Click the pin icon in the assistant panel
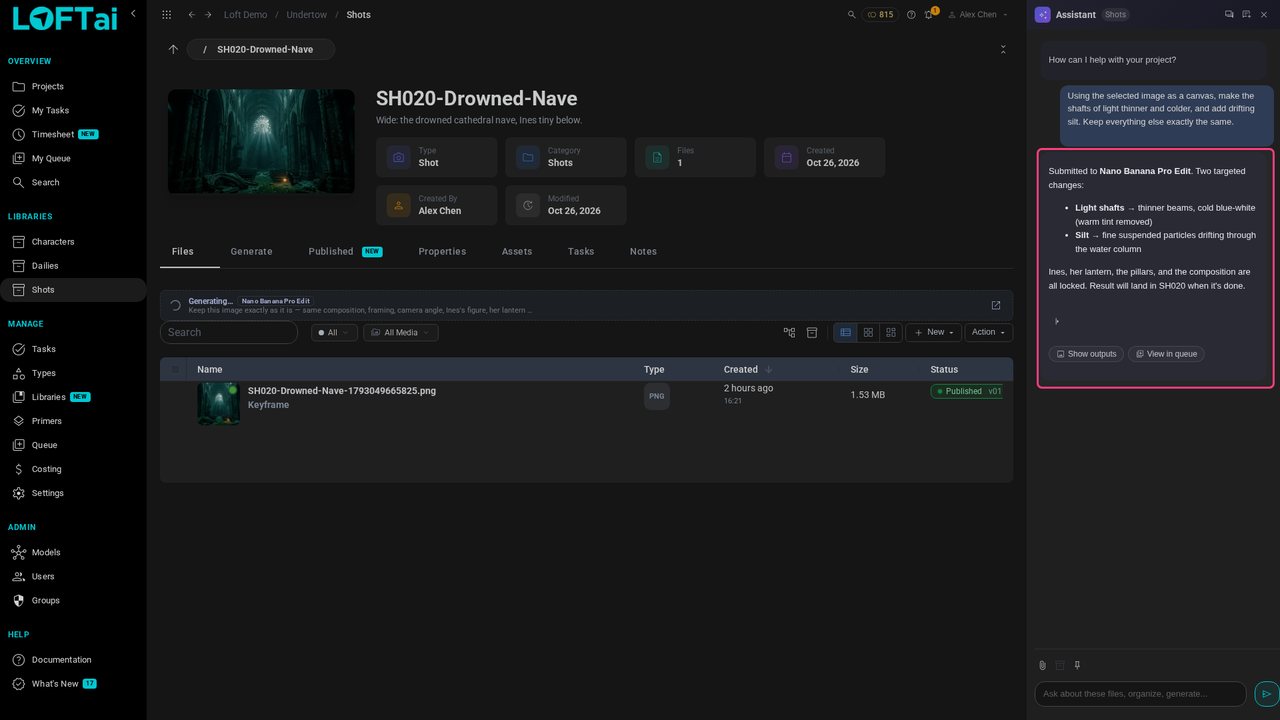This screenshot has width=1280, height=720. (x=1077, y=665)
